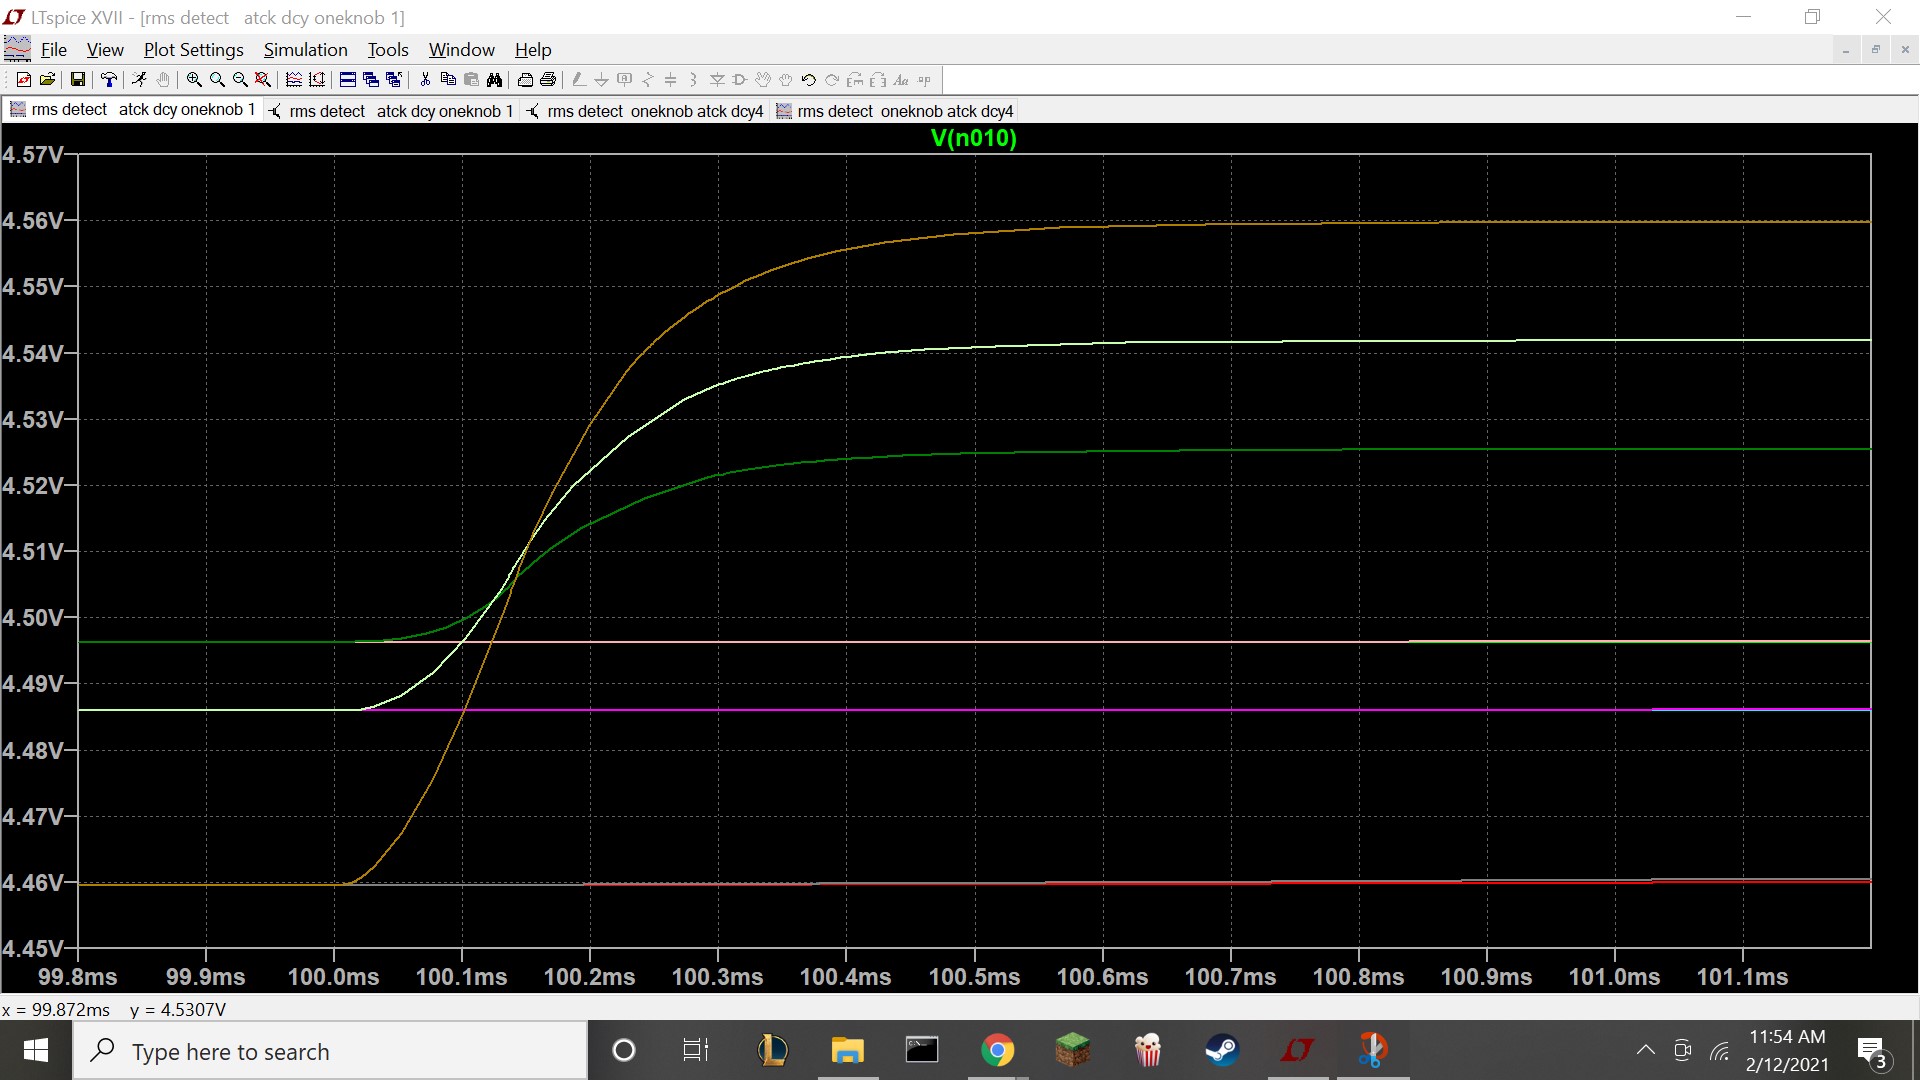Viewport: 1920px width, 1080px height.
Task: Click the 101.1ms time axis label
Action: [x=1742, y=977]
